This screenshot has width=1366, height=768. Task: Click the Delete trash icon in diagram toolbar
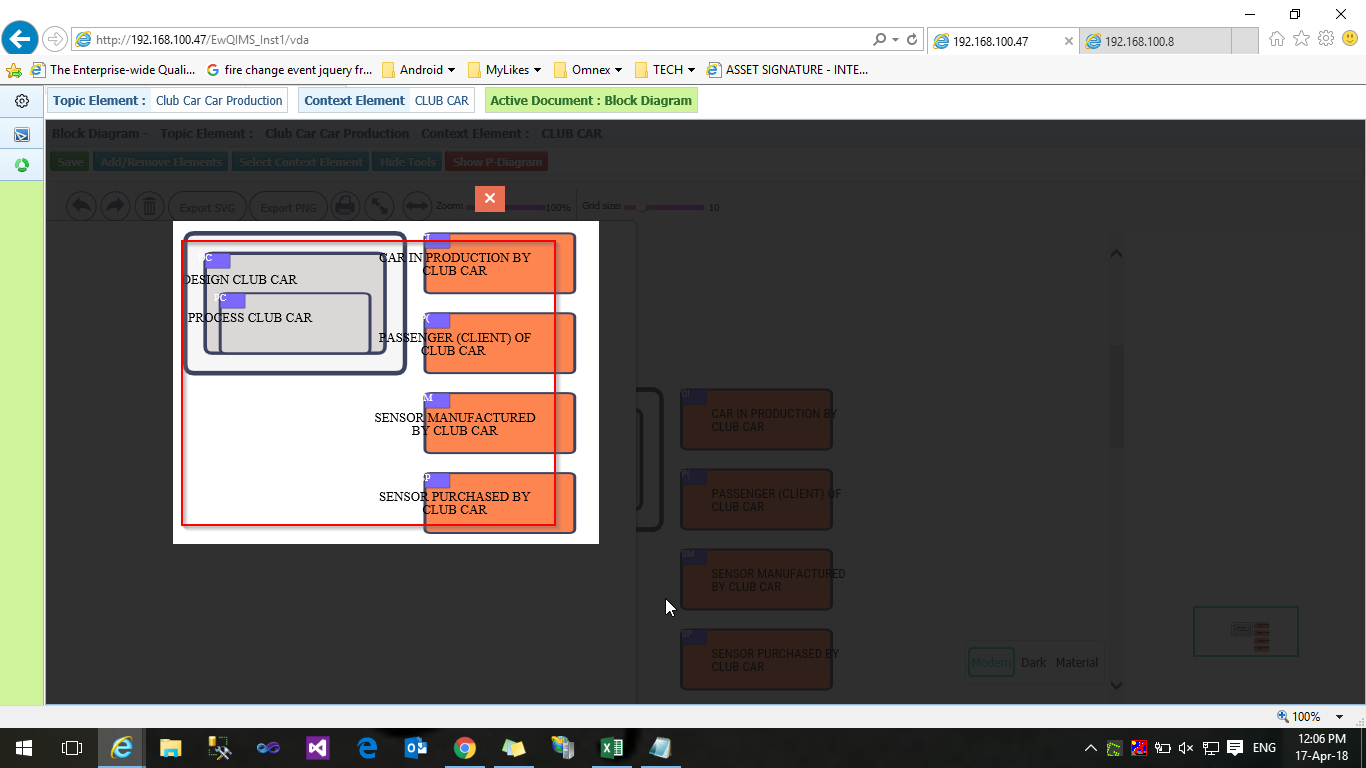pyautogui.click(x=149, y=206)
